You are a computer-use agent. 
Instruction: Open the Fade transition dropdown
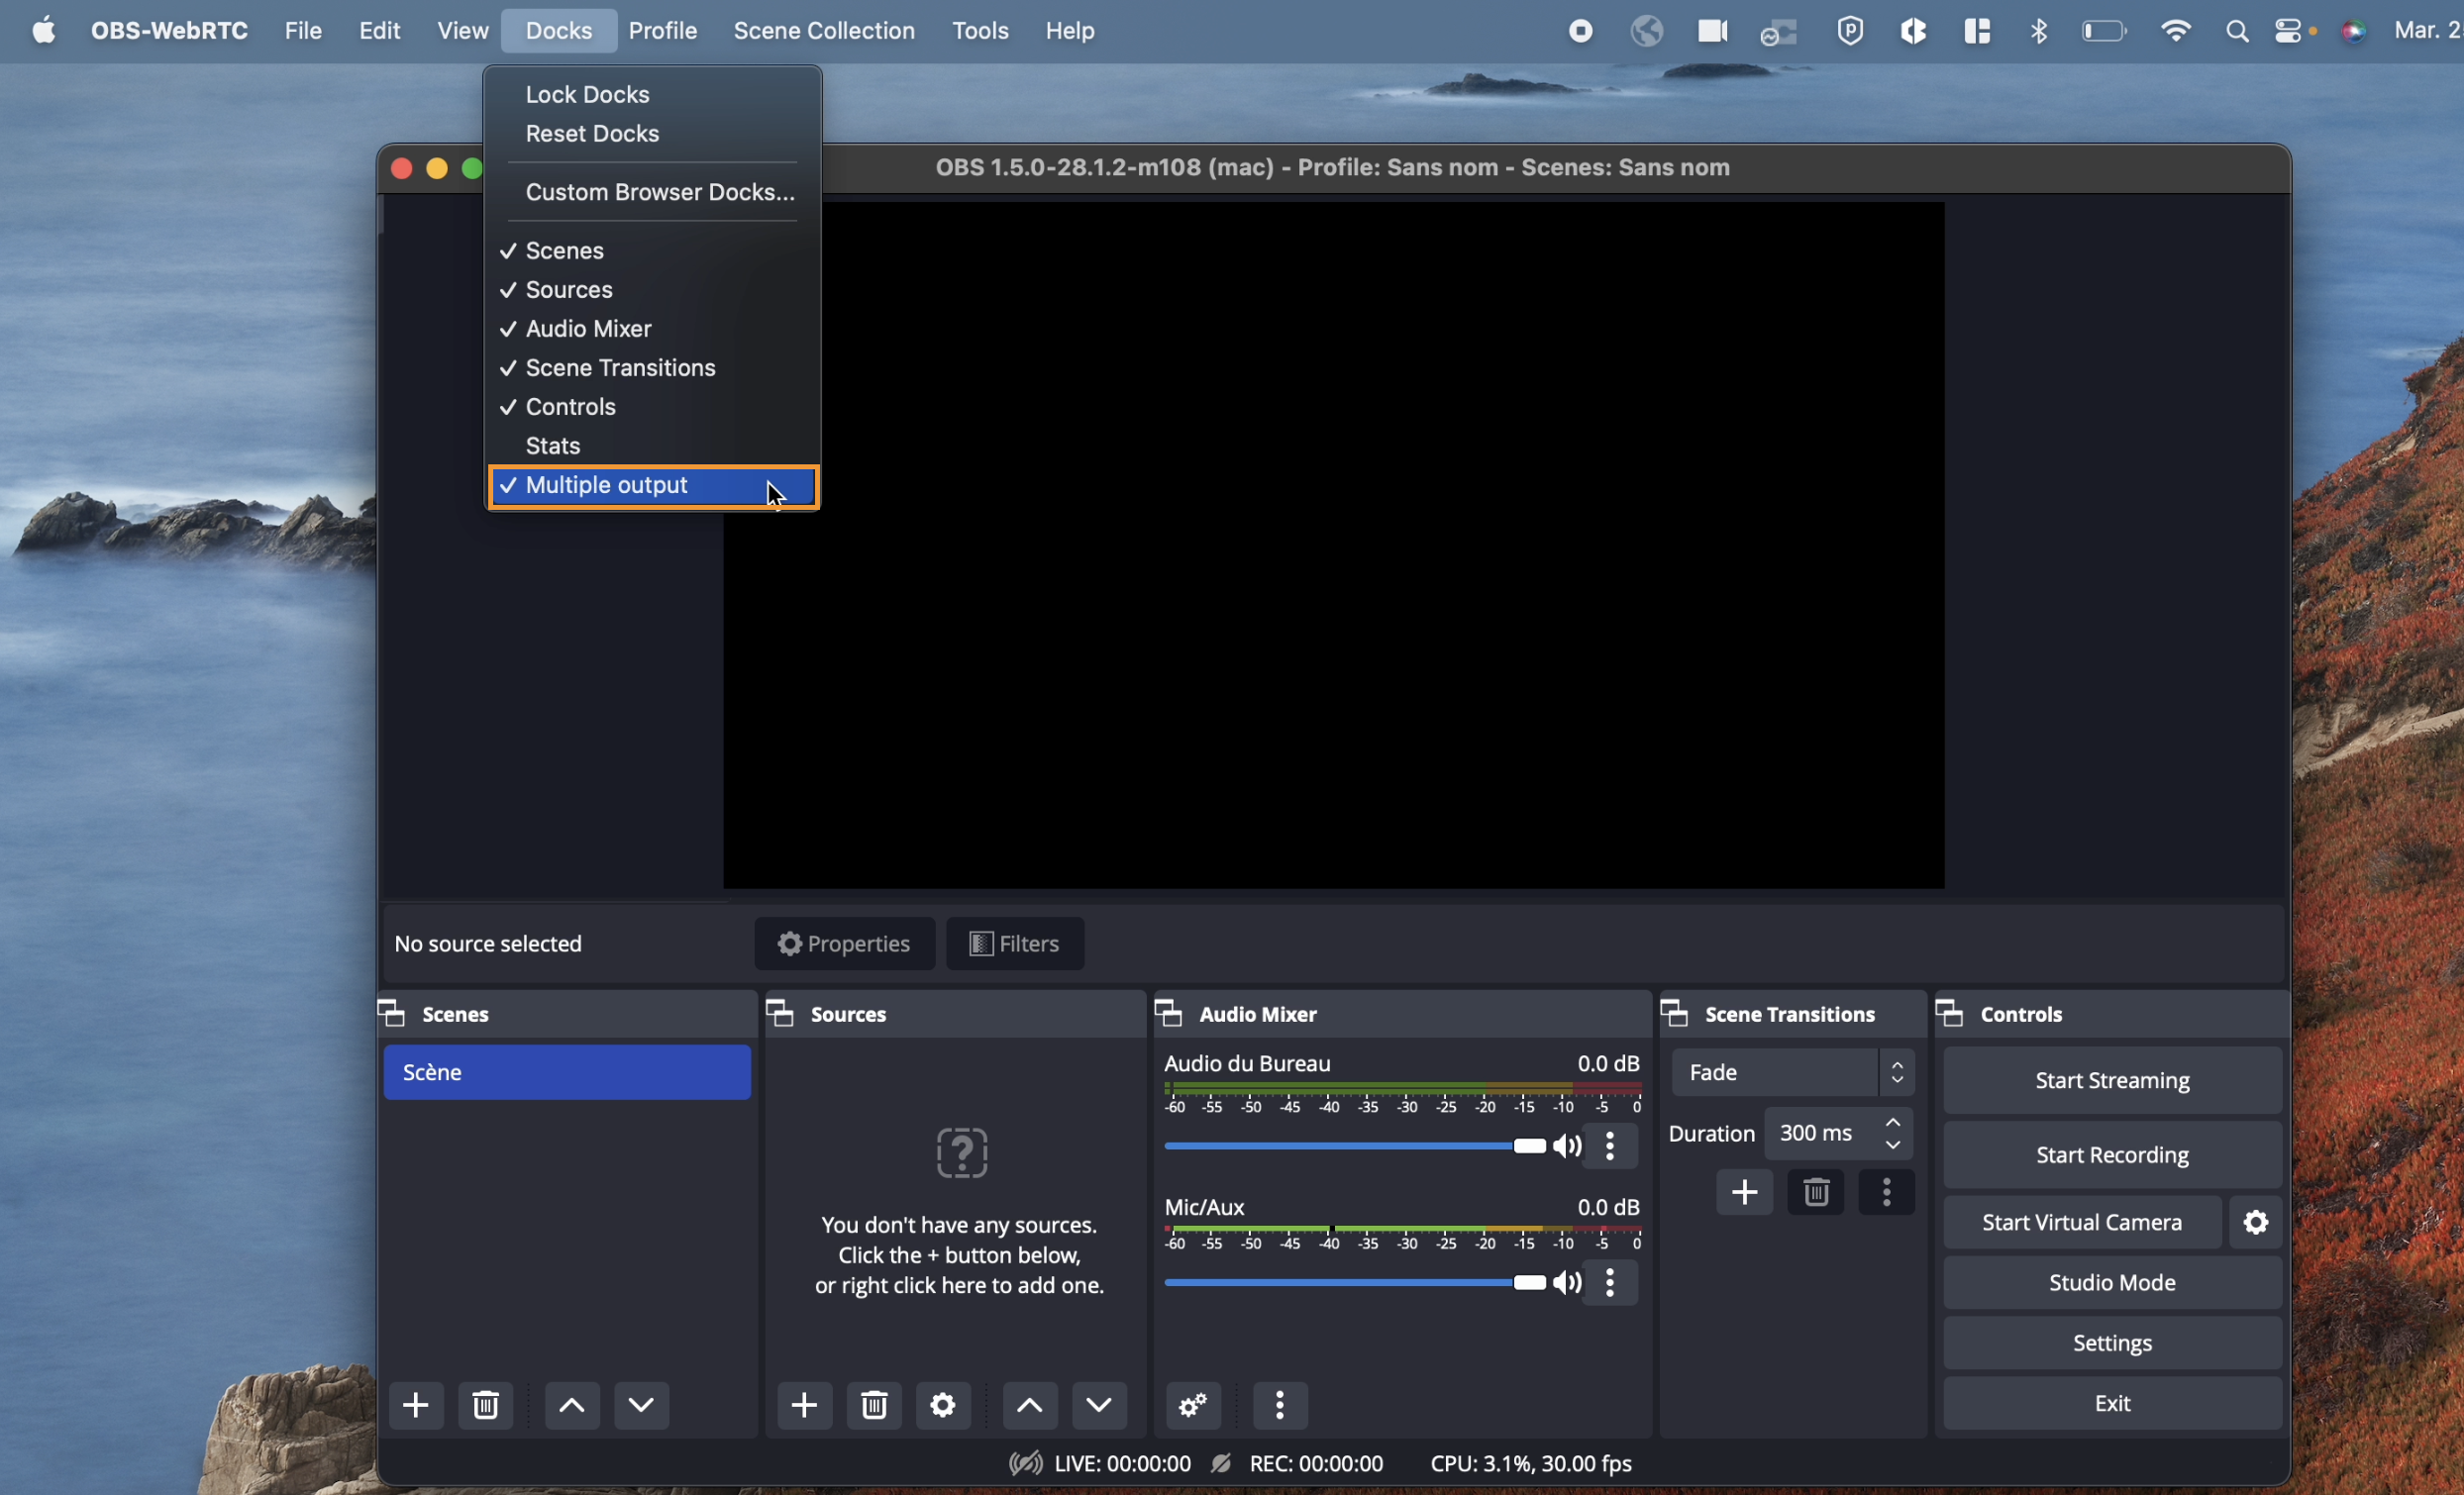(1792, 1073)
